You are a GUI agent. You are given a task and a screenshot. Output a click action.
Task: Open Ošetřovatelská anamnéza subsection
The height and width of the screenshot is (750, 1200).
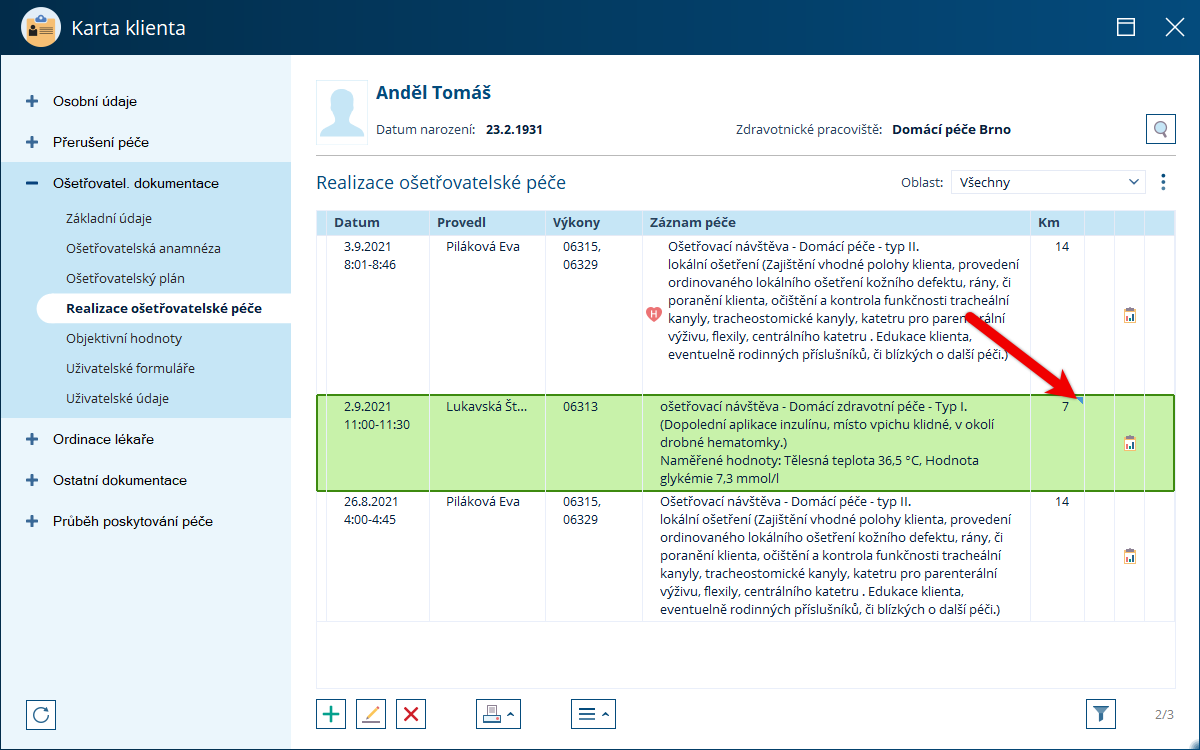point(143,248)
